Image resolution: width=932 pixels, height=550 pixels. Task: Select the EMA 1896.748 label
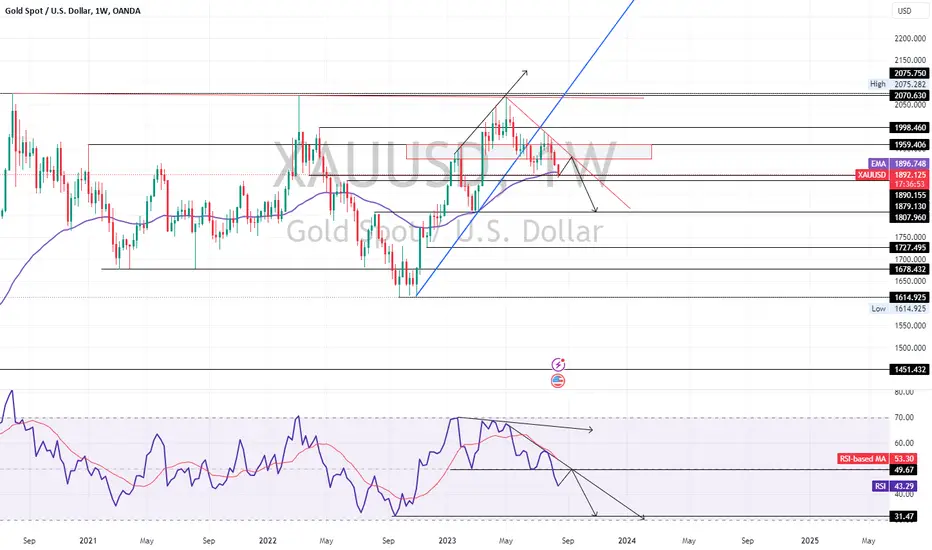pos(898,164)
